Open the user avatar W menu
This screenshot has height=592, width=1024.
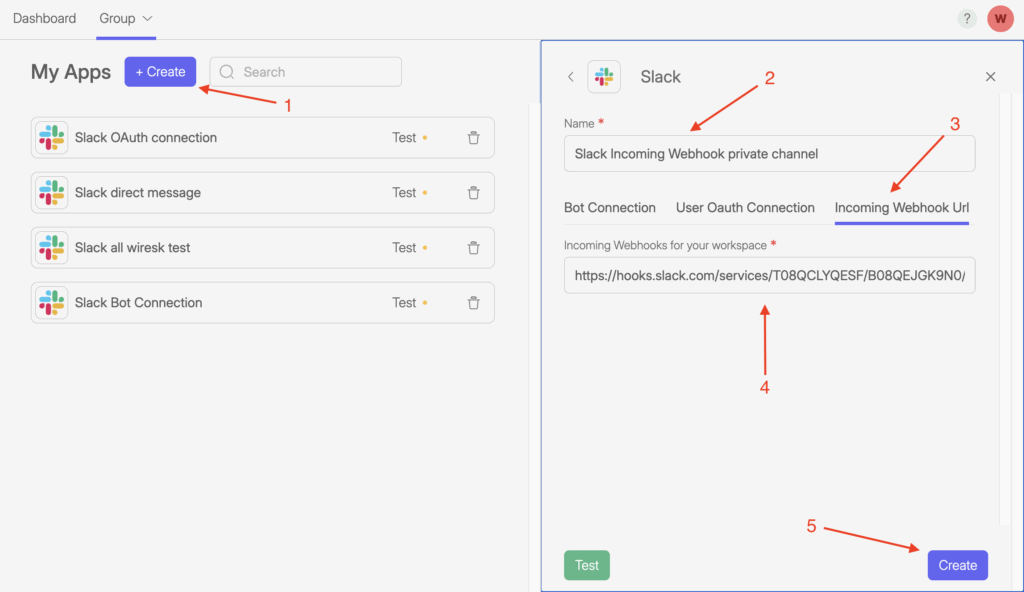(999, 19)
